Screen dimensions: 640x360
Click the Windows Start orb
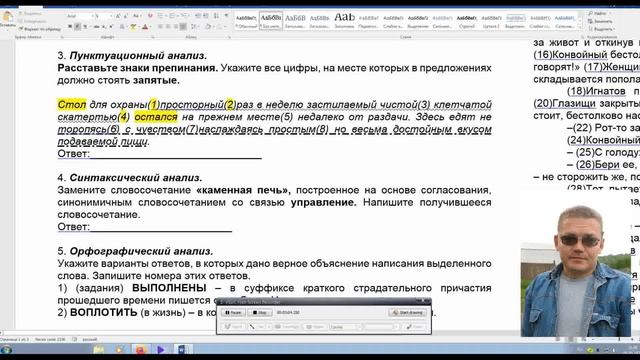(x=6, y=349)
